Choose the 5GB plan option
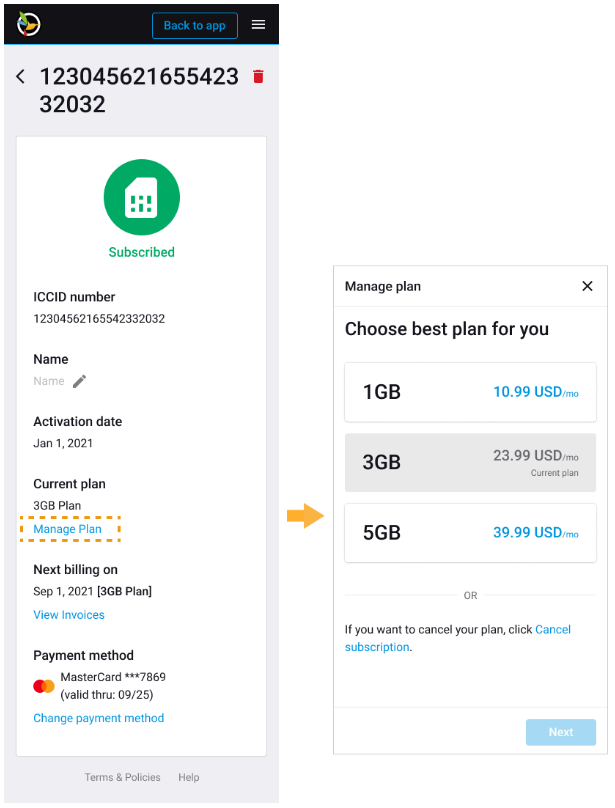 (x=470, y=533)
